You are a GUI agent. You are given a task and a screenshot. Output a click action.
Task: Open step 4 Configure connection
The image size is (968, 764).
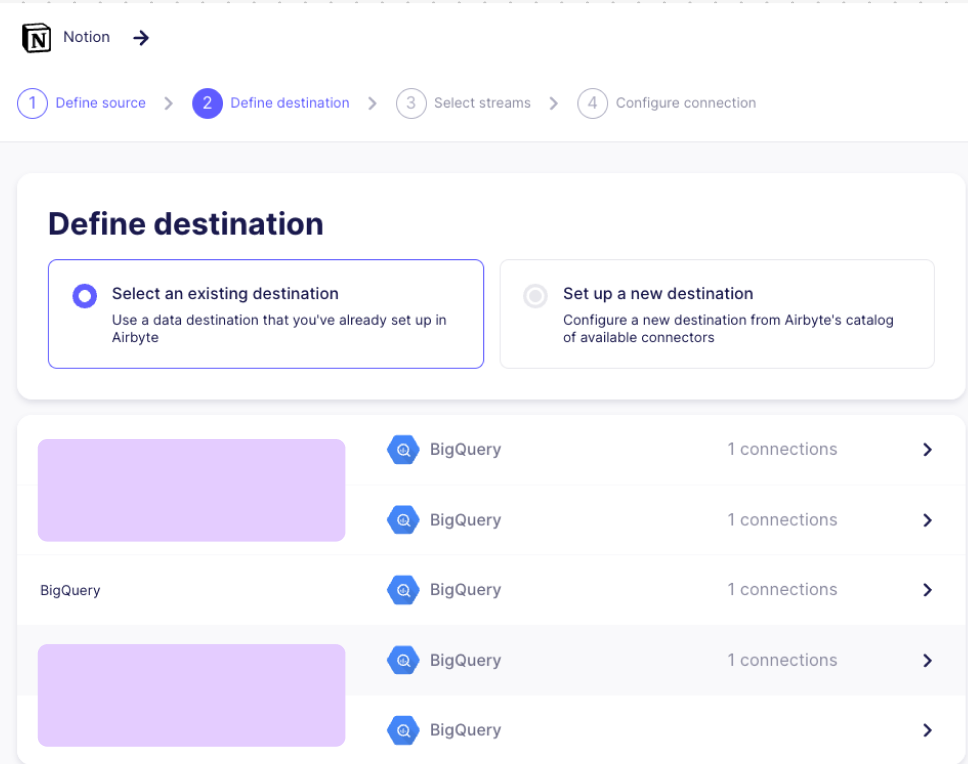666,103
